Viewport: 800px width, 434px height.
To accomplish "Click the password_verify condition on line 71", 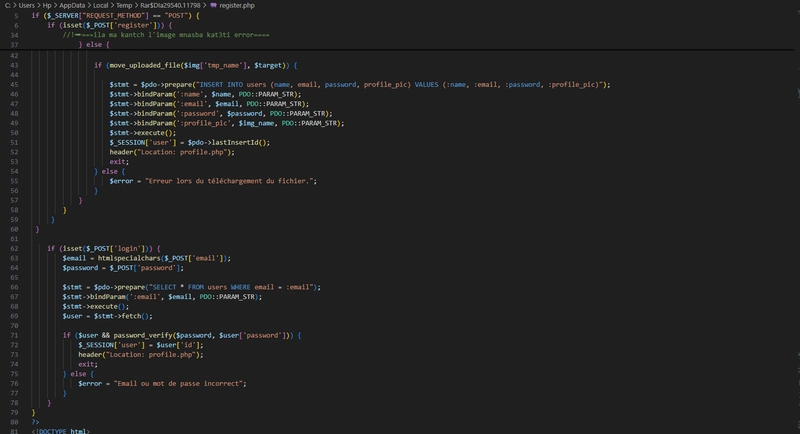I will (182, 335).
